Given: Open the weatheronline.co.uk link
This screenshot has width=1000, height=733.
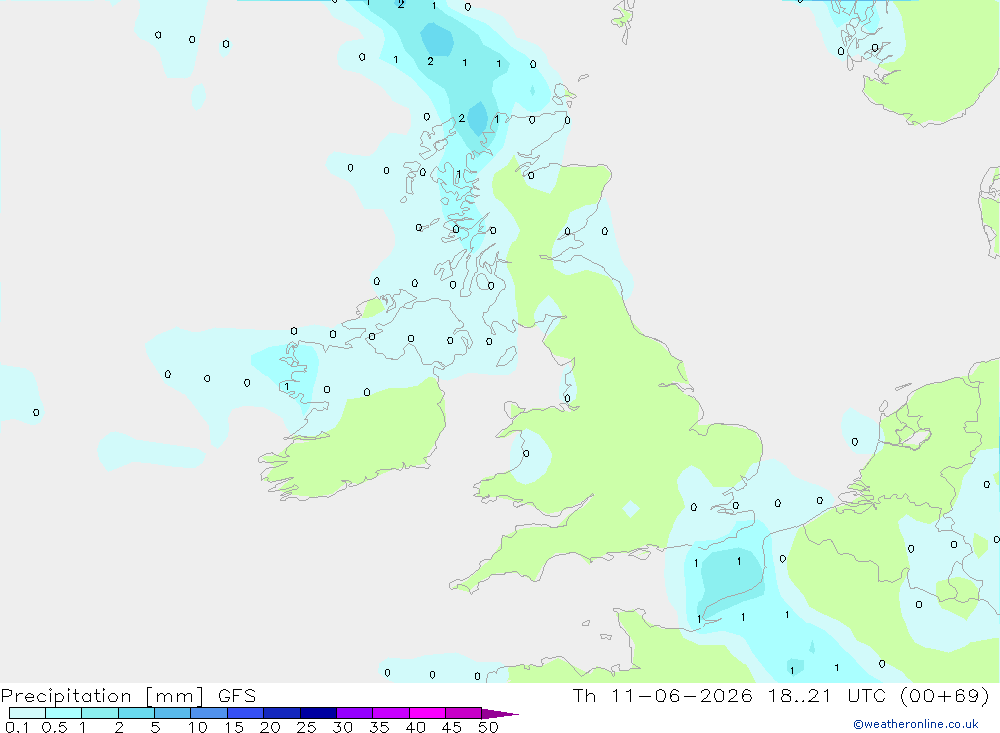Looking at the screenshot, I should click(x=916, y=724).
